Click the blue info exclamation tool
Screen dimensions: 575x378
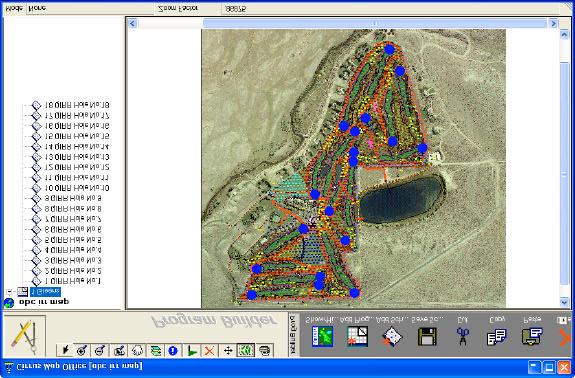173,351
